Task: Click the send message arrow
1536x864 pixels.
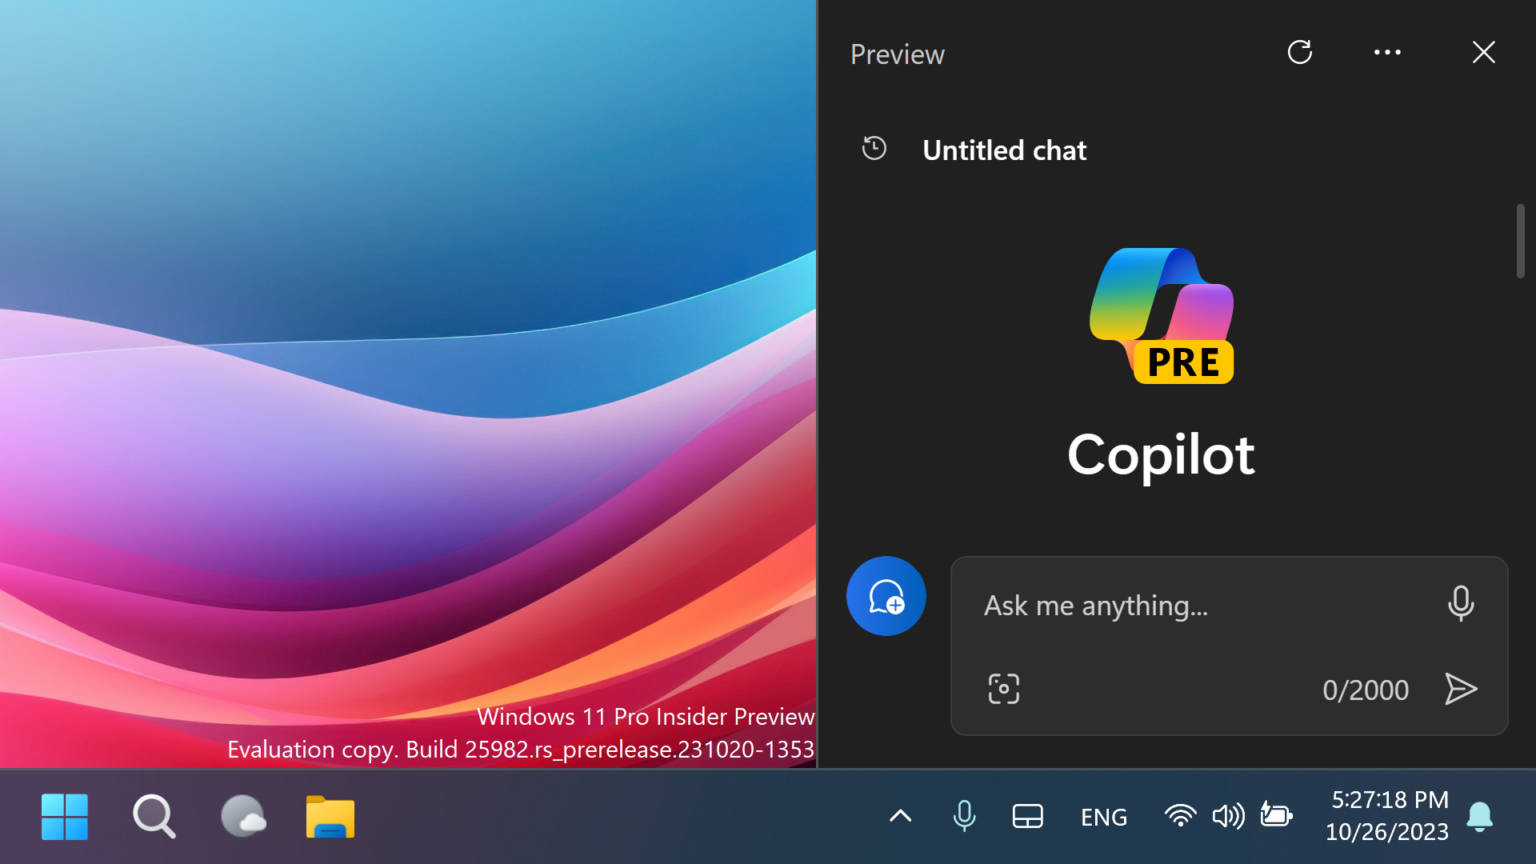Action: [1462, 689]
